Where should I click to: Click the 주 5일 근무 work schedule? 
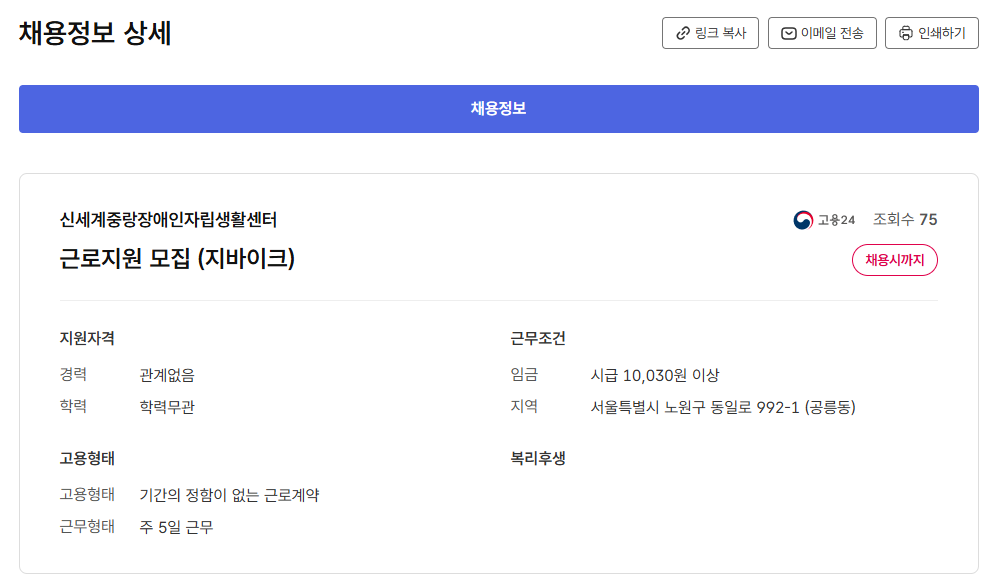[176, 527]
